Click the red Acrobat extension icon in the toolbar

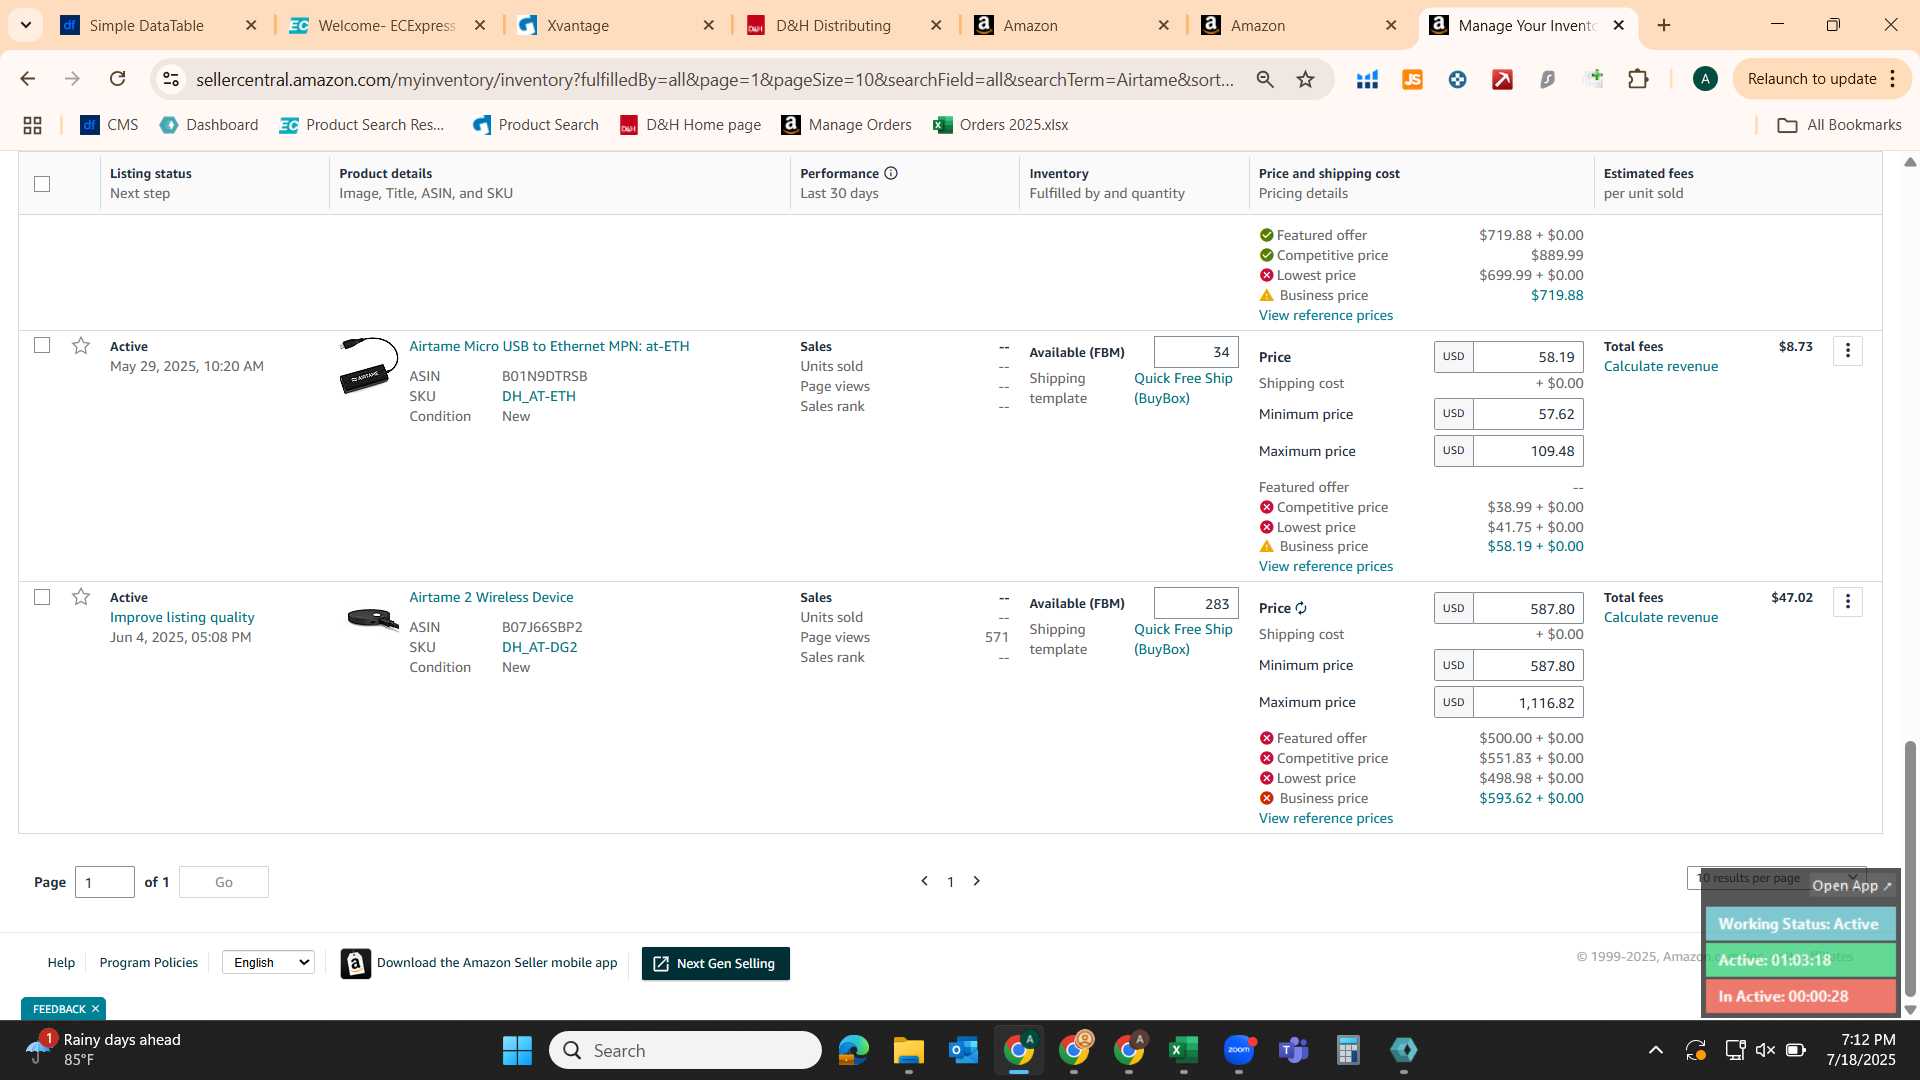point(1502,79)
